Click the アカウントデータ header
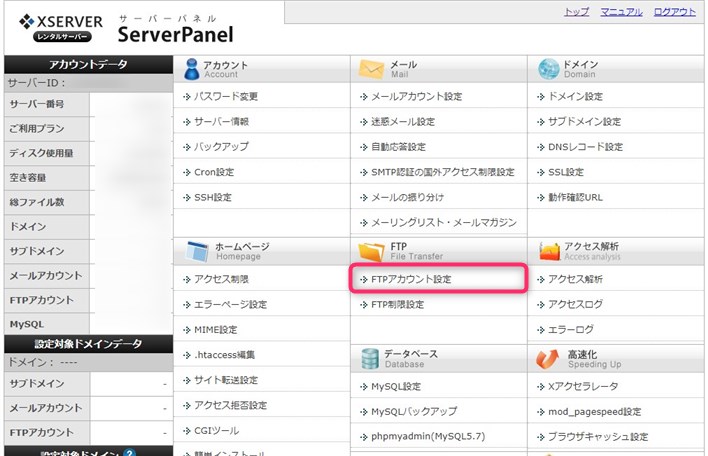 (88, 65)
